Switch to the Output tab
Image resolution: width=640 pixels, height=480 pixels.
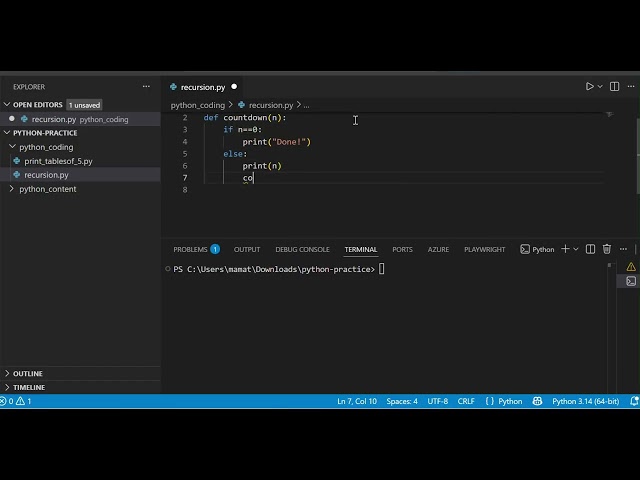[x=247, y=249]
